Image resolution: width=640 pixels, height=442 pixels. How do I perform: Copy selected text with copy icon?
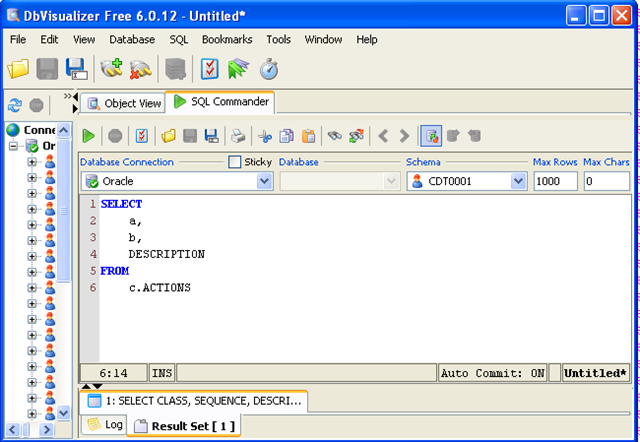point(286,136)
